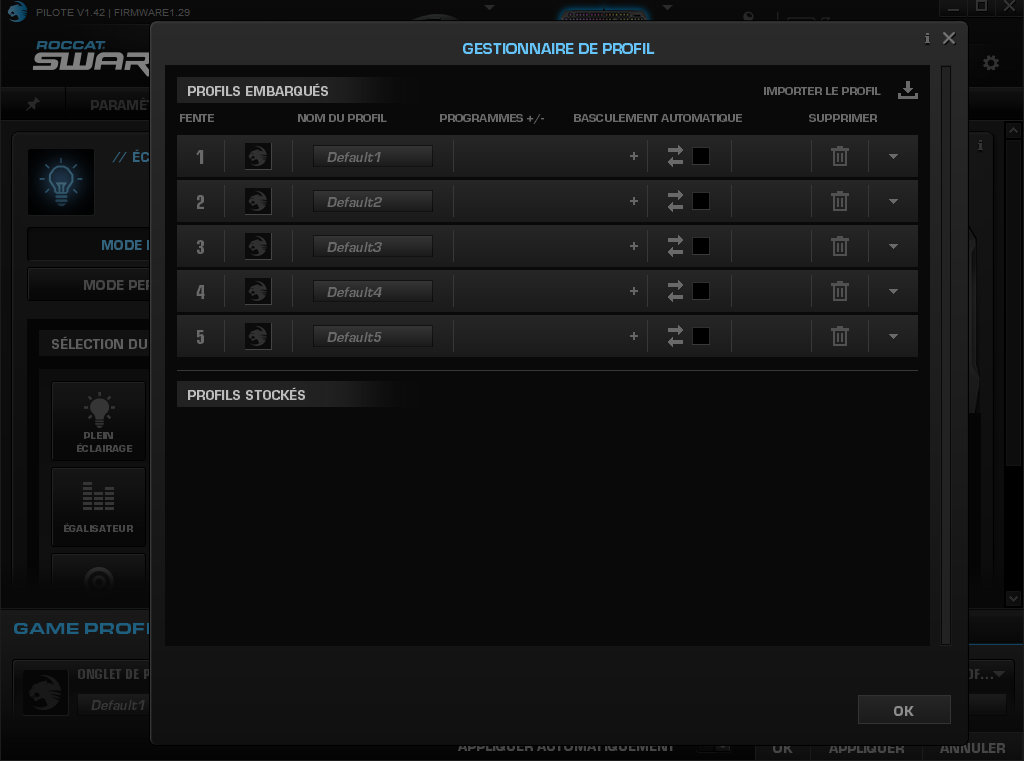Viewport: 1024px width, 761px height.
Task: Expand the dropdown arrow for slot 5
Action: pos(893,337)
